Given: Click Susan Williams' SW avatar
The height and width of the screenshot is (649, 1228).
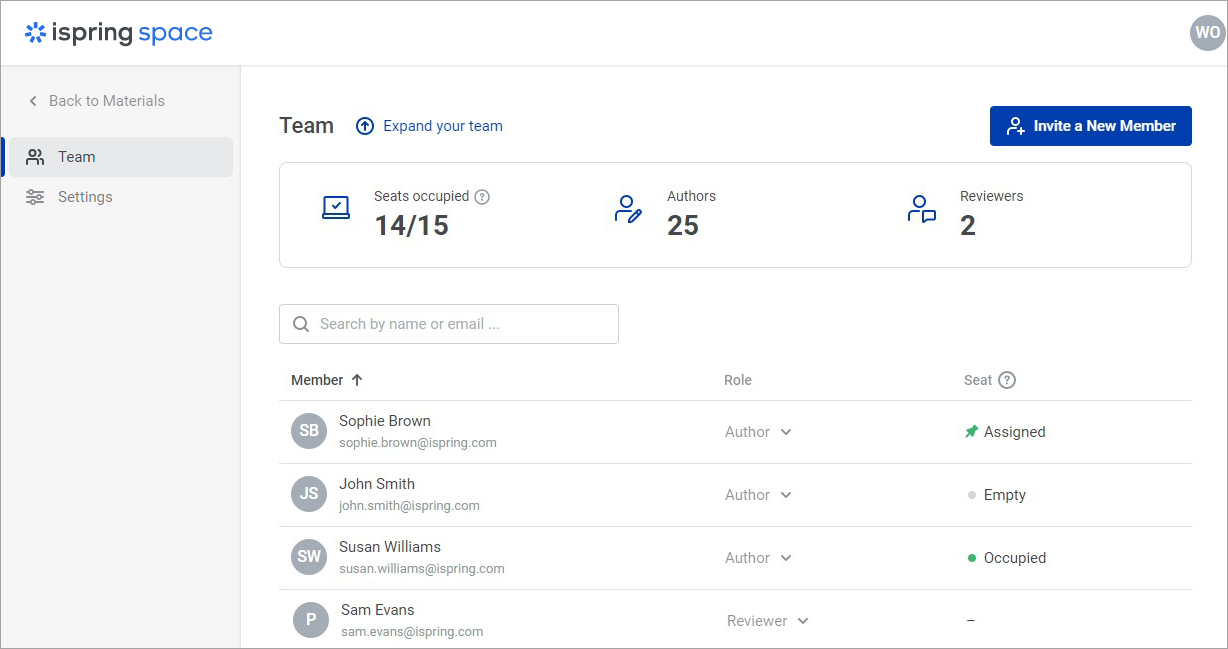Looking at the screenshot, I should click(x=309, y=557).
